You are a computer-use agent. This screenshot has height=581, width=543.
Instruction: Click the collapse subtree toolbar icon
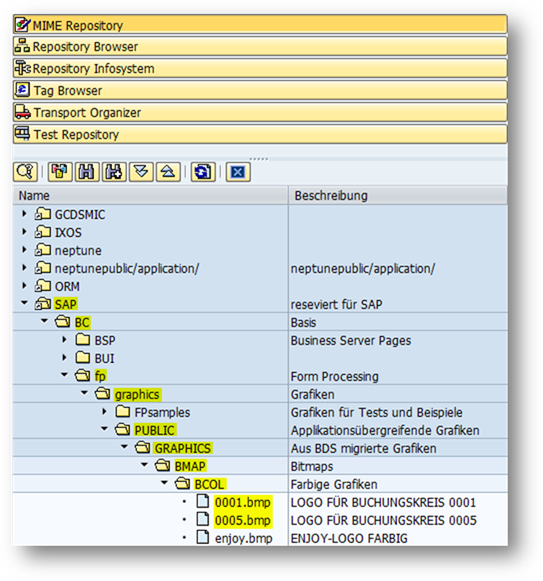[x=168, y=172]
